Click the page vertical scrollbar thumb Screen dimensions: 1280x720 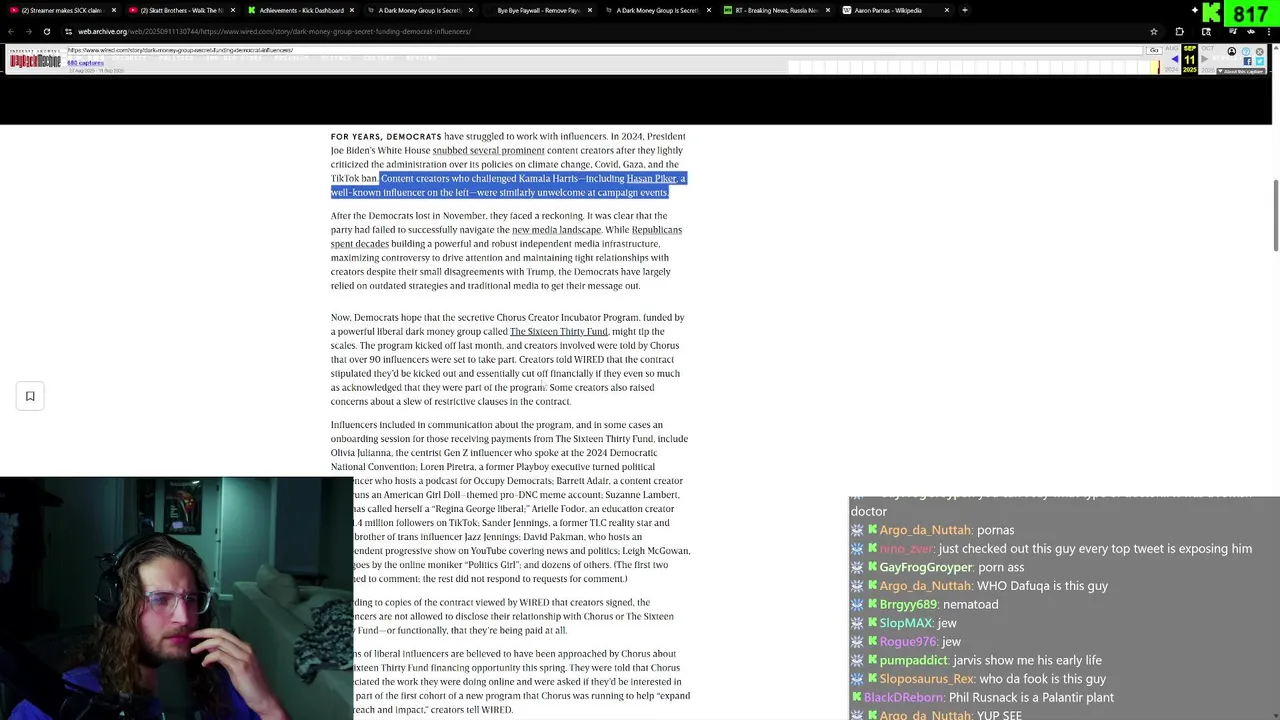click(1275, 216)
